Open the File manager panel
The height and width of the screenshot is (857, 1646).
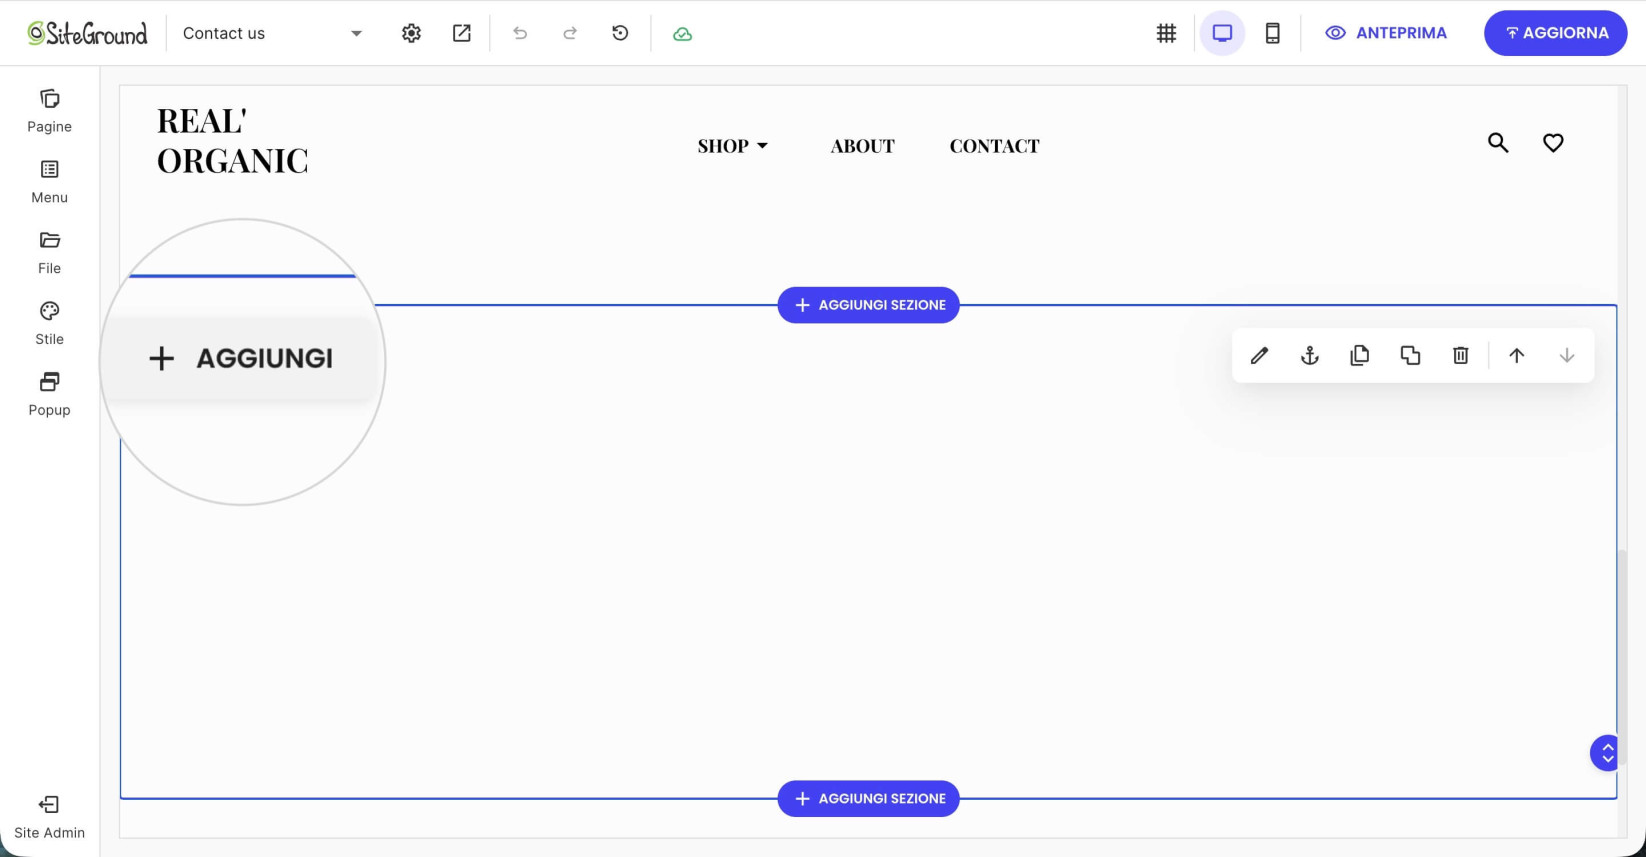tap(49, 253)
